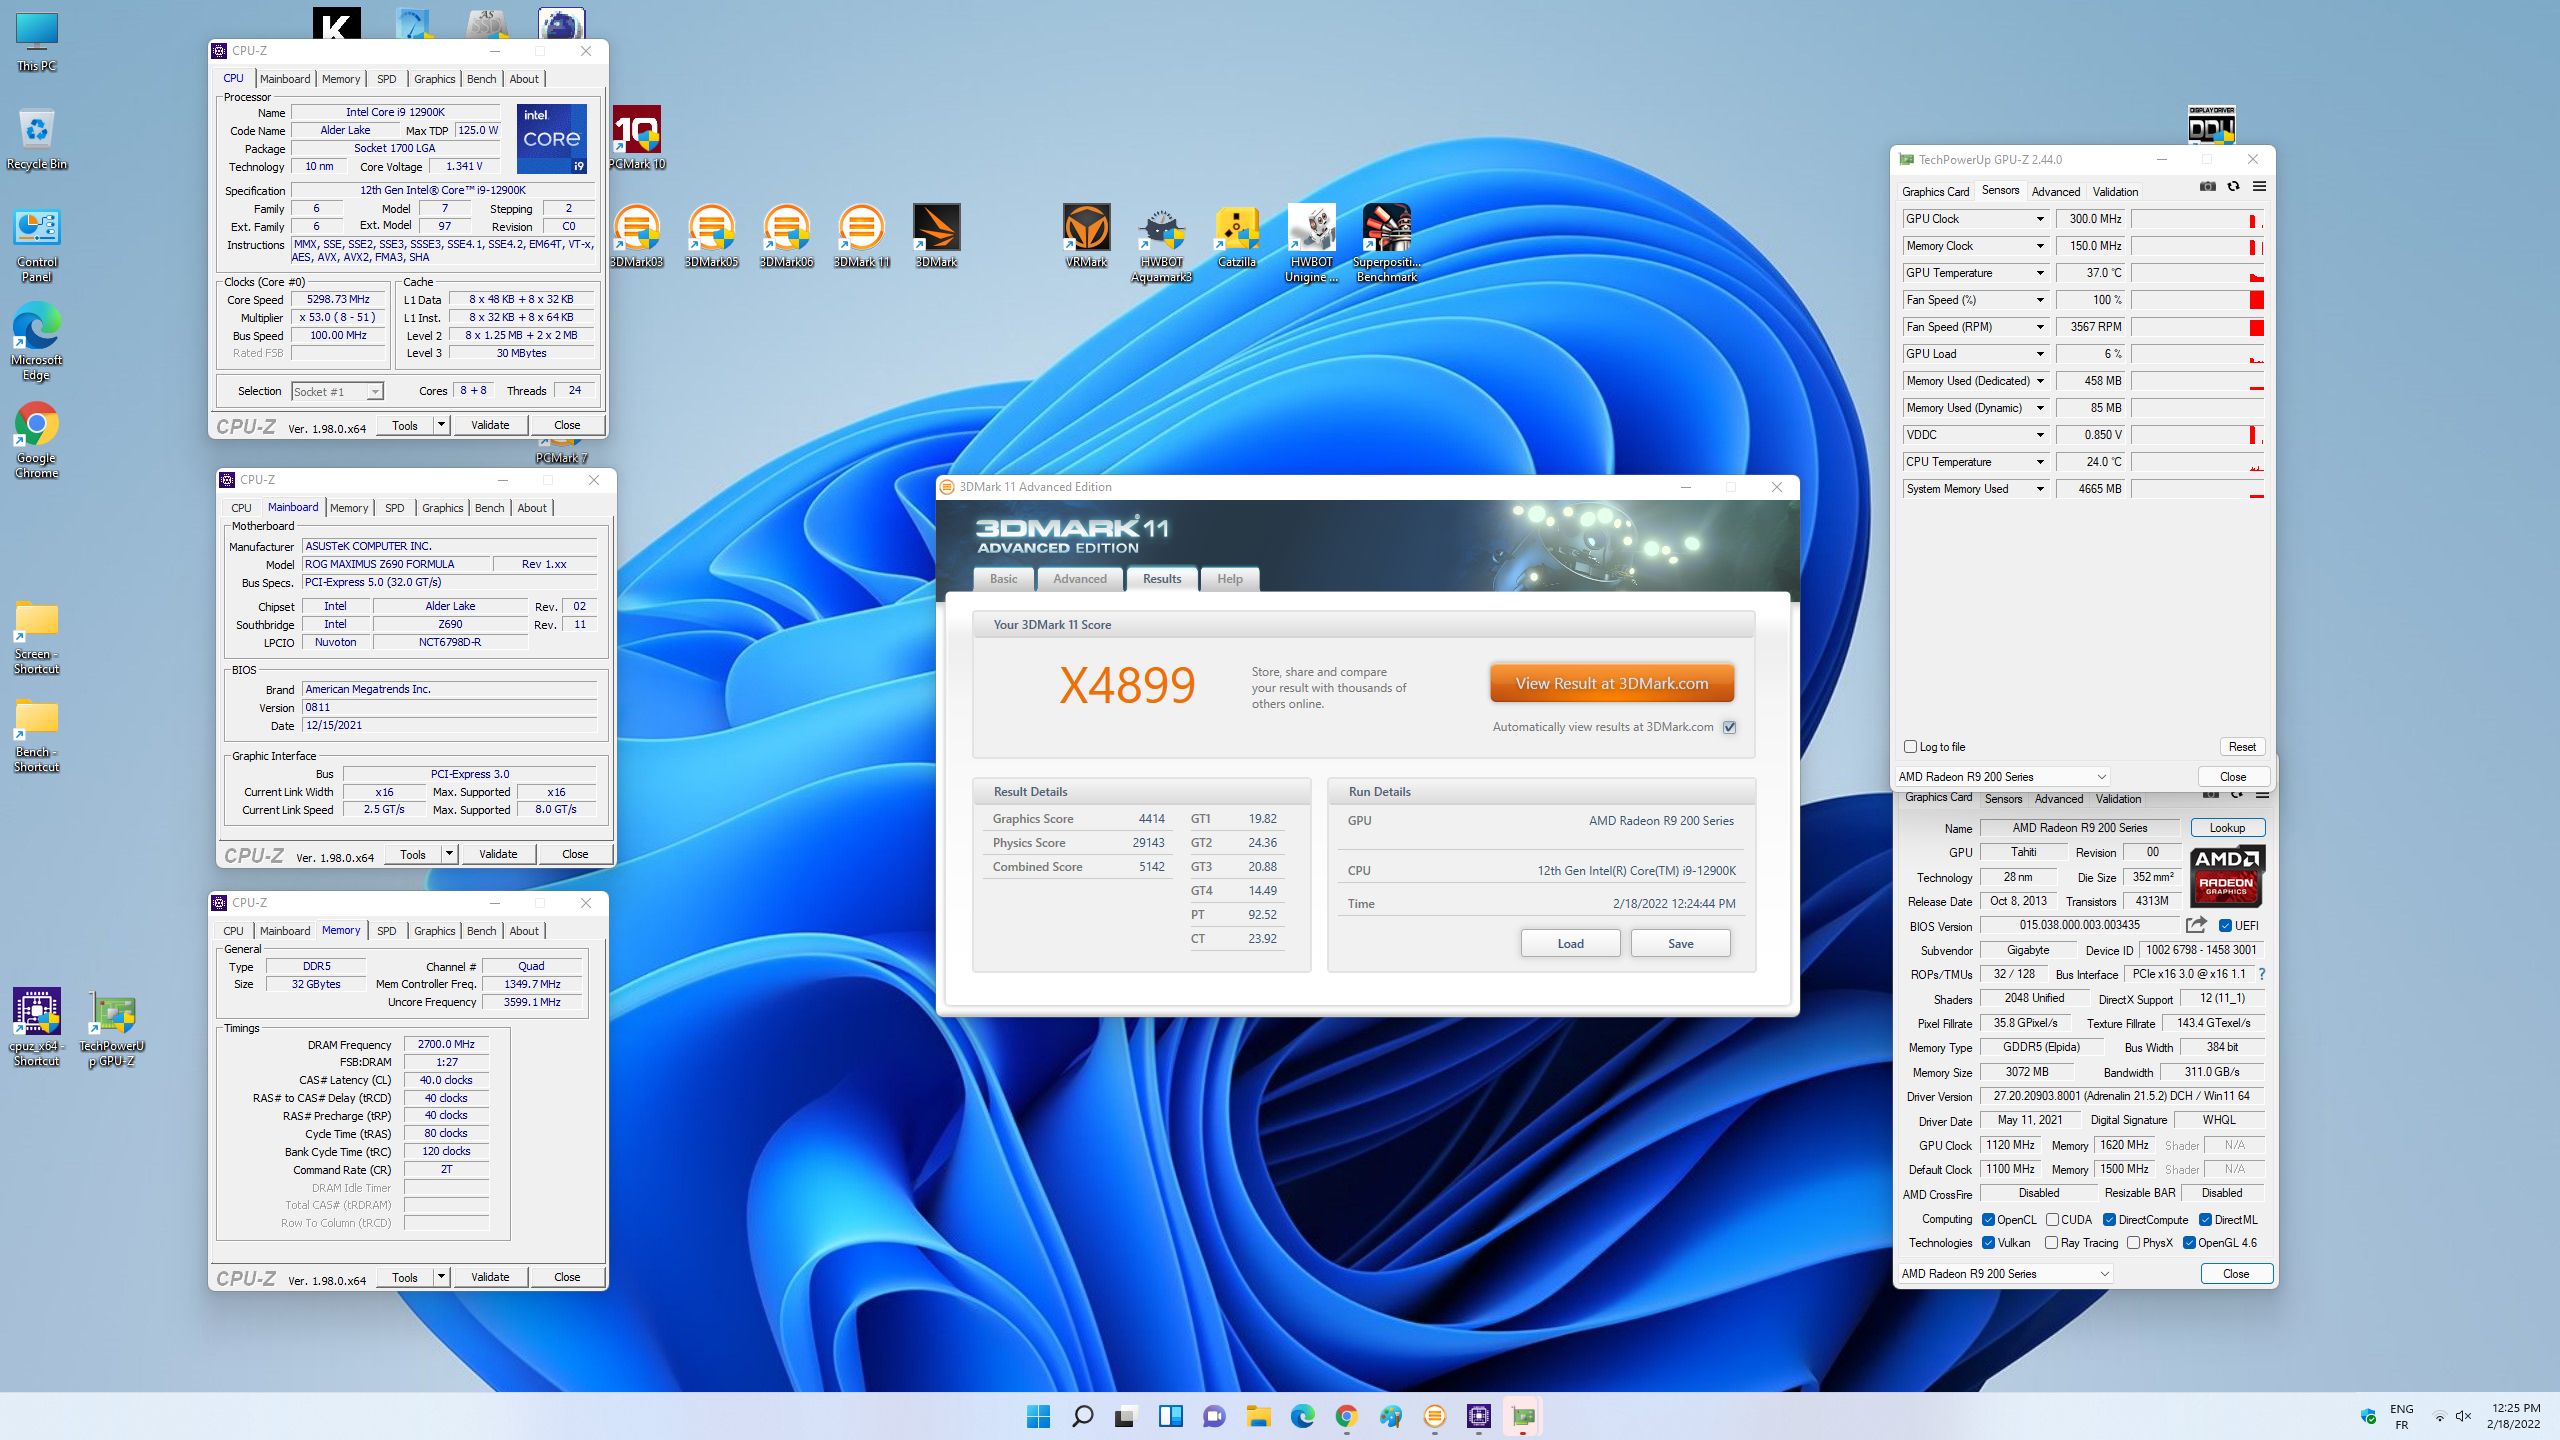Screen dimensions: 2560x1440
Task: Toggle the Vulkan checkbox
Action: tap(1989, 1243)
